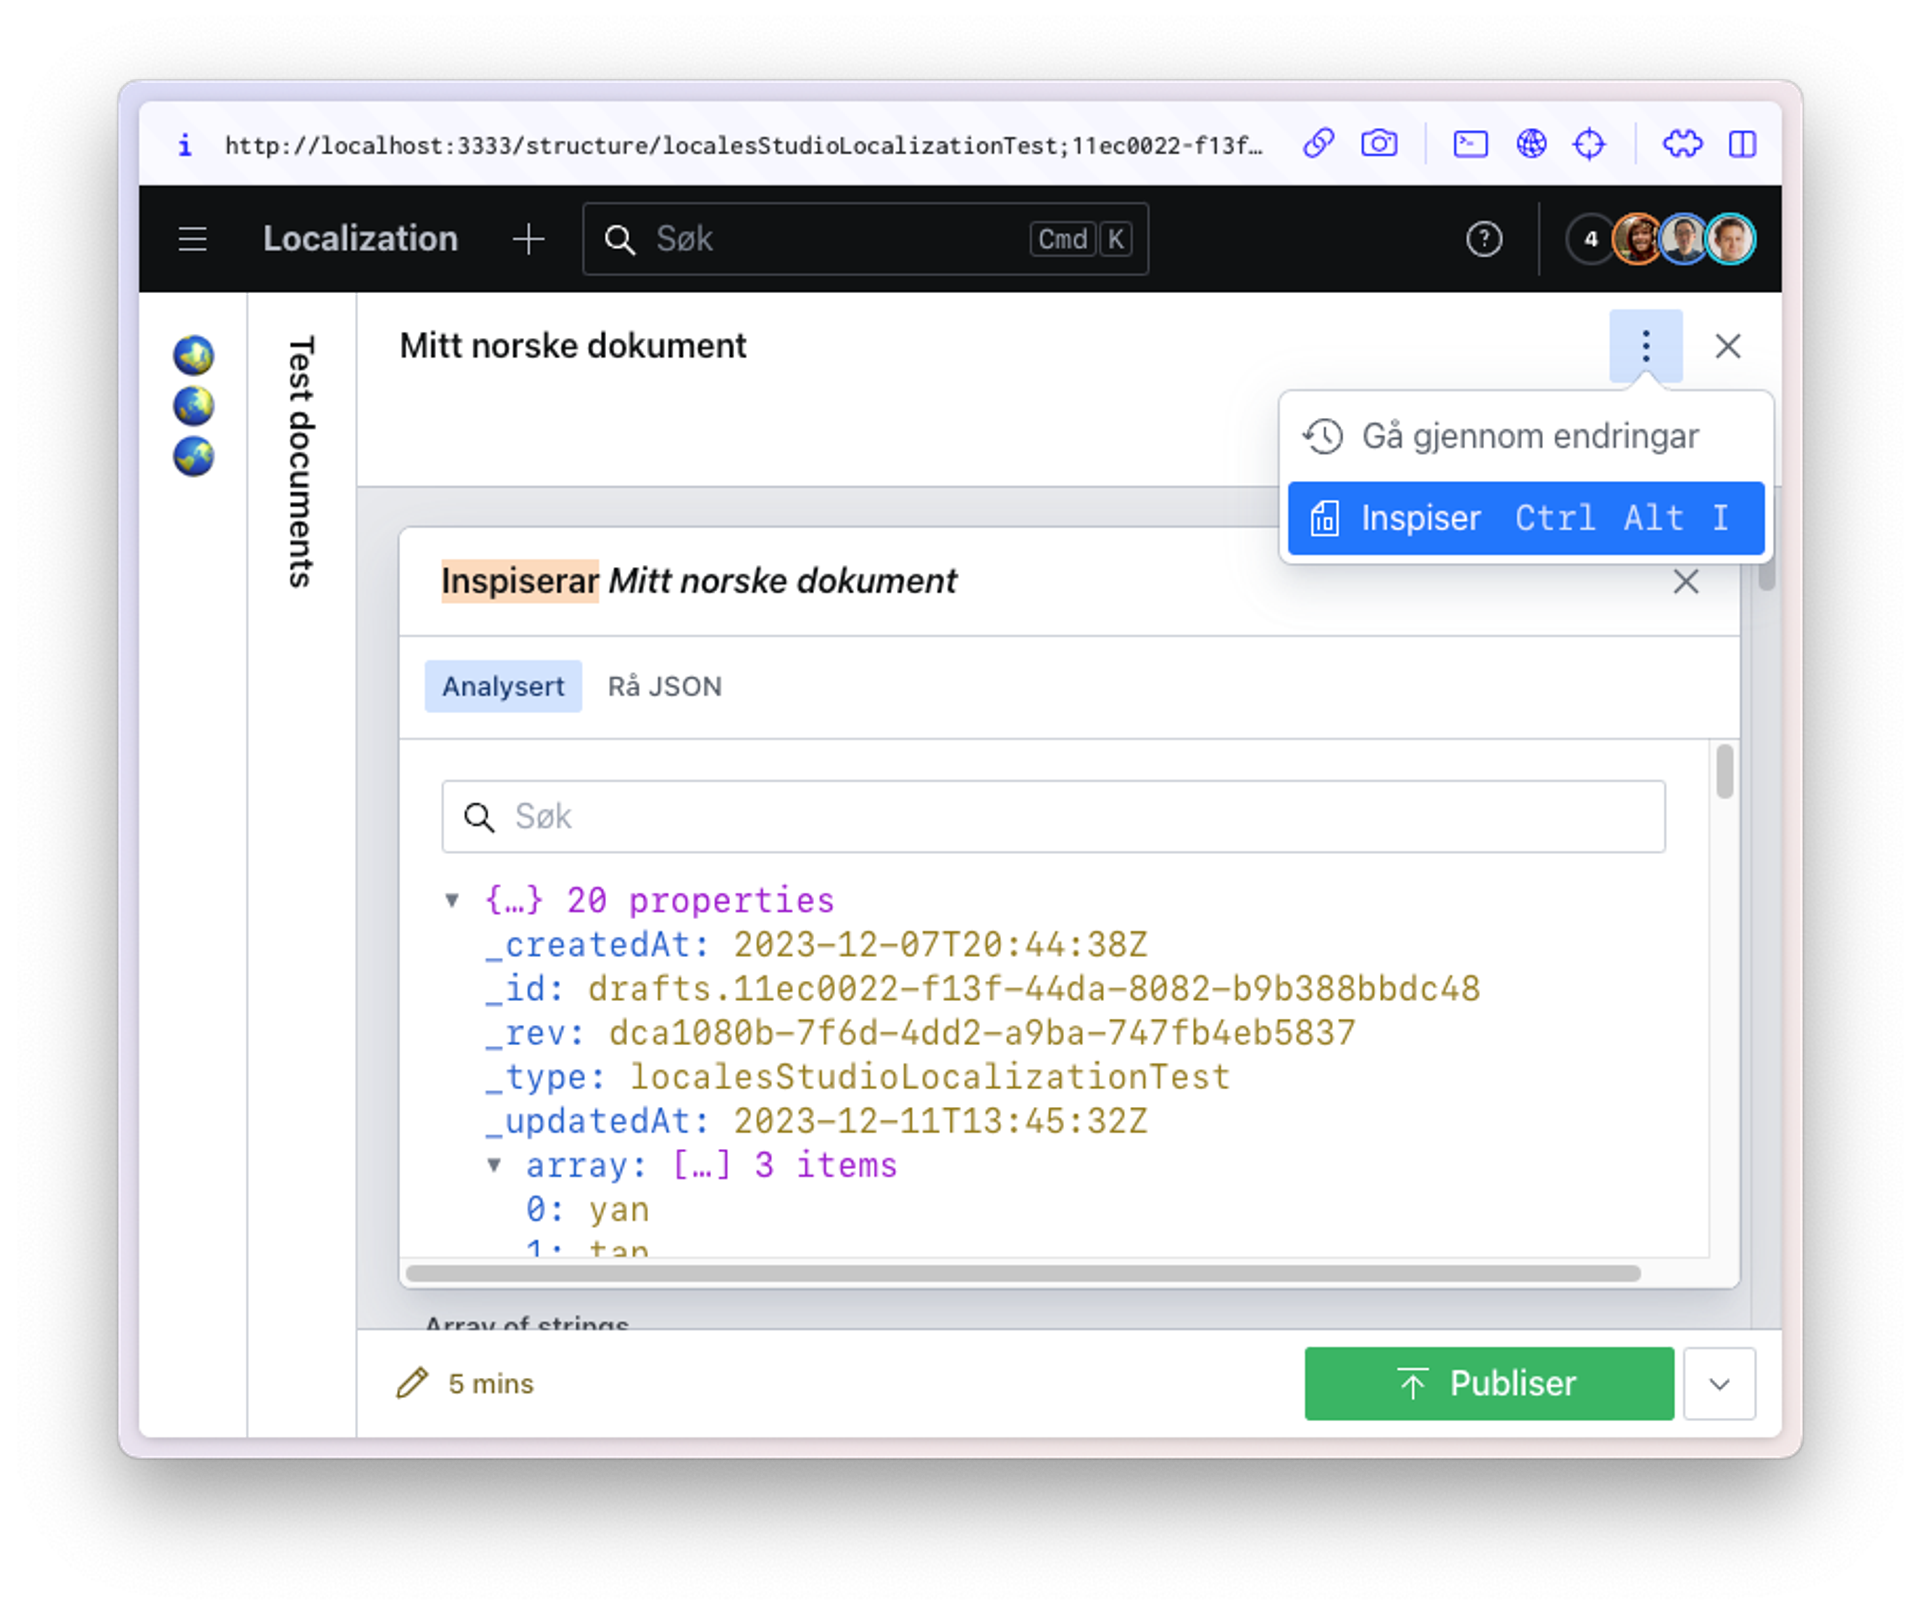Collapse the 20 properties tree node

click(x=452, y=900)
